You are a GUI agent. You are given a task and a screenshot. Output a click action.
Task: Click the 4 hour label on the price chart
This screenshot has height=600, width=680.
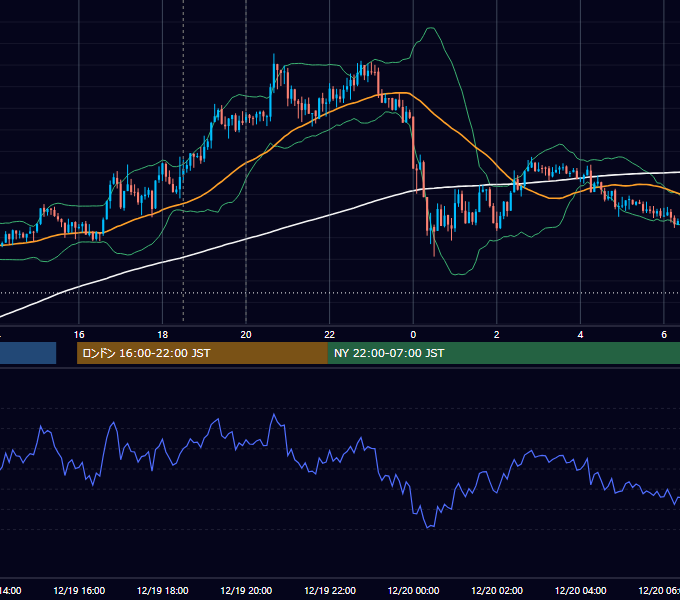pos(580,335)
